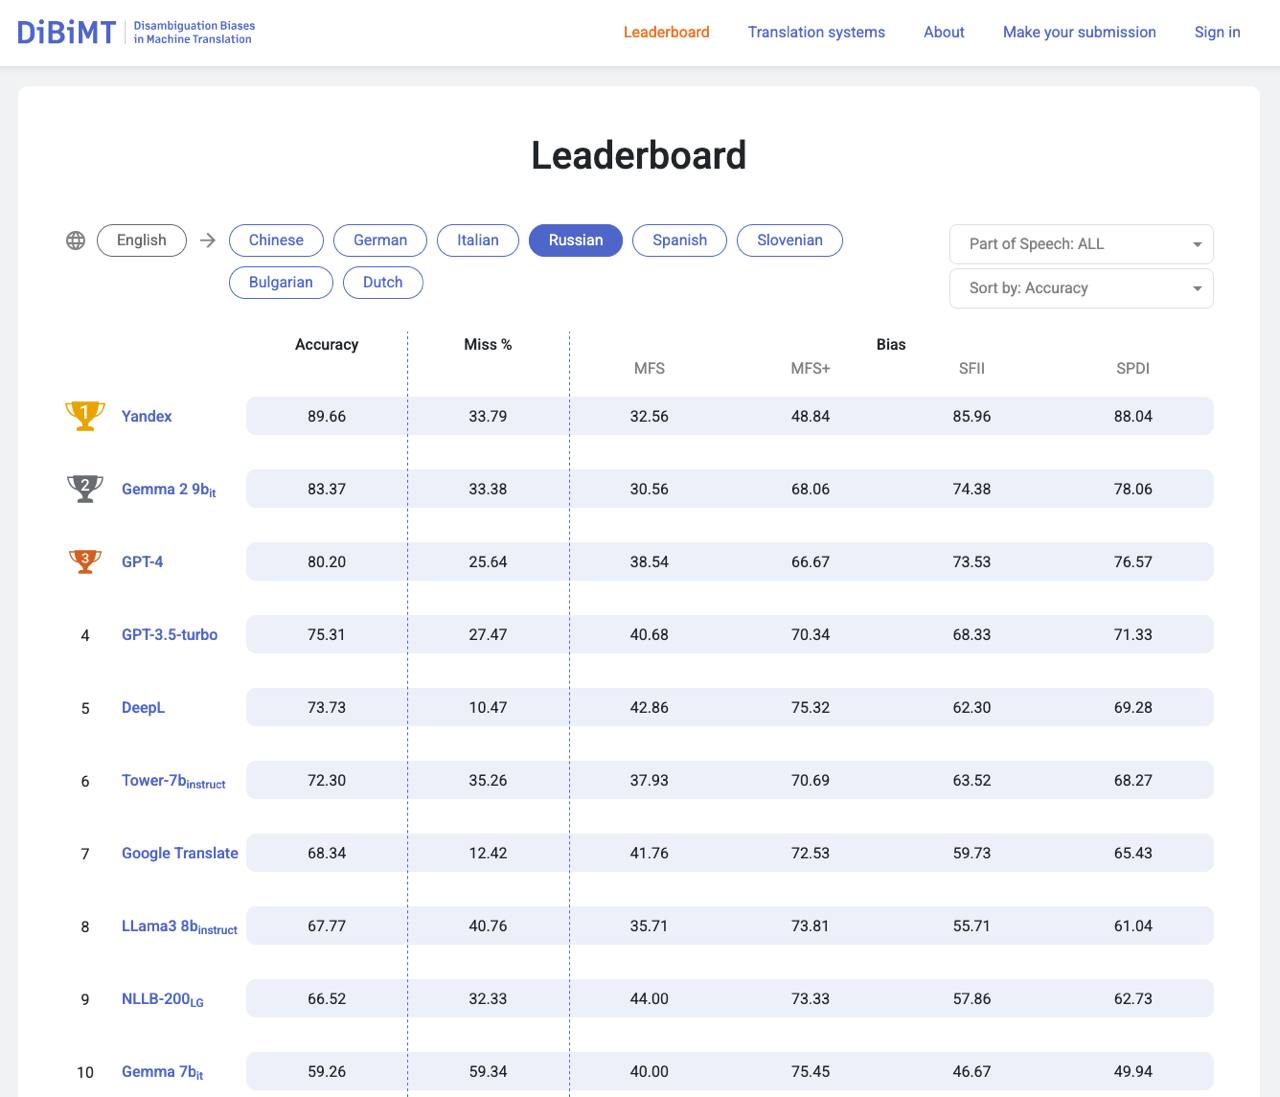Click Tower-7b SFII value 63.52
Screen dimensions: 1280x1097
pos(972,781)
